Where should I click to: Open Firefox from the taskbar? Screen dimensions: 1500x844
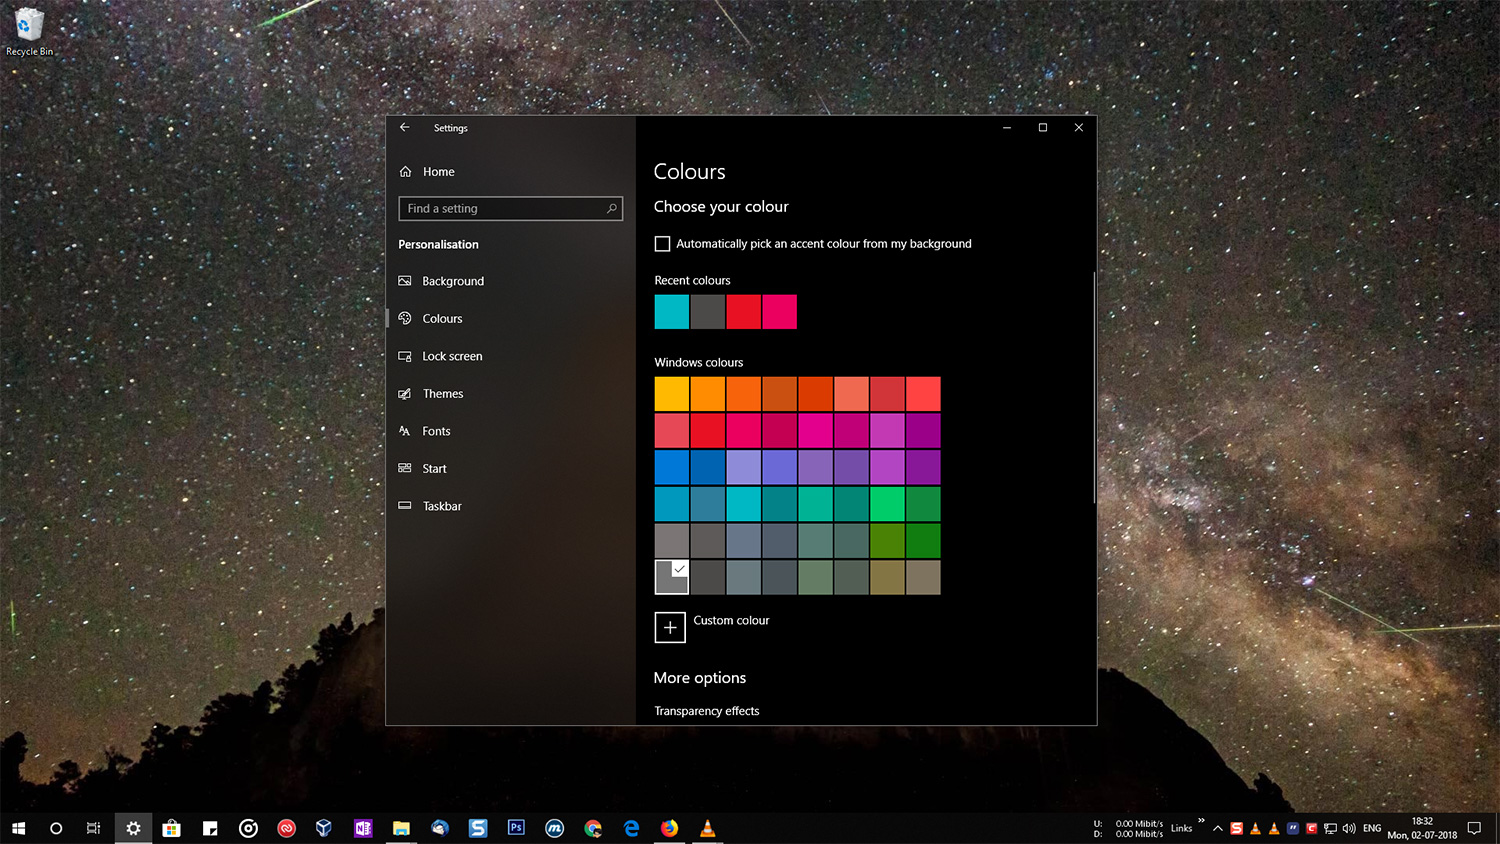tap(669, 828)
